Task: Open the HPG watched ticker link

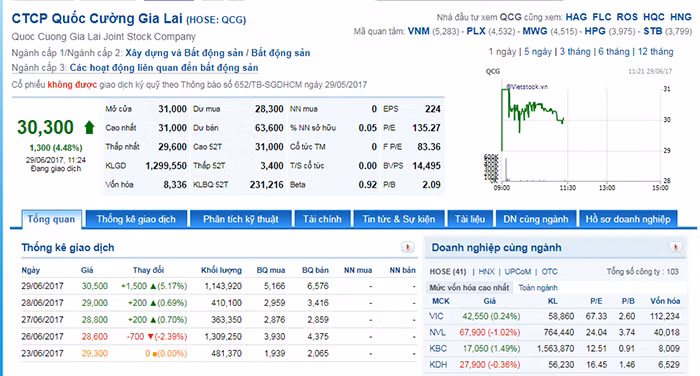Action: click(x=595, y=31)
